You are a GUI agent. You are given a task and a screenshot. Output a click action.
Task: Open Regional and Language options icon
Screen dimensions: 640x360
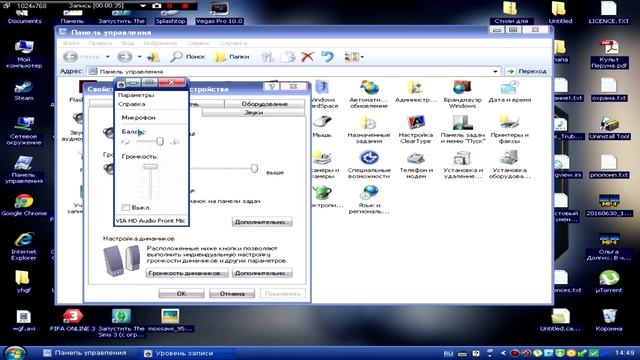[369, 199]
